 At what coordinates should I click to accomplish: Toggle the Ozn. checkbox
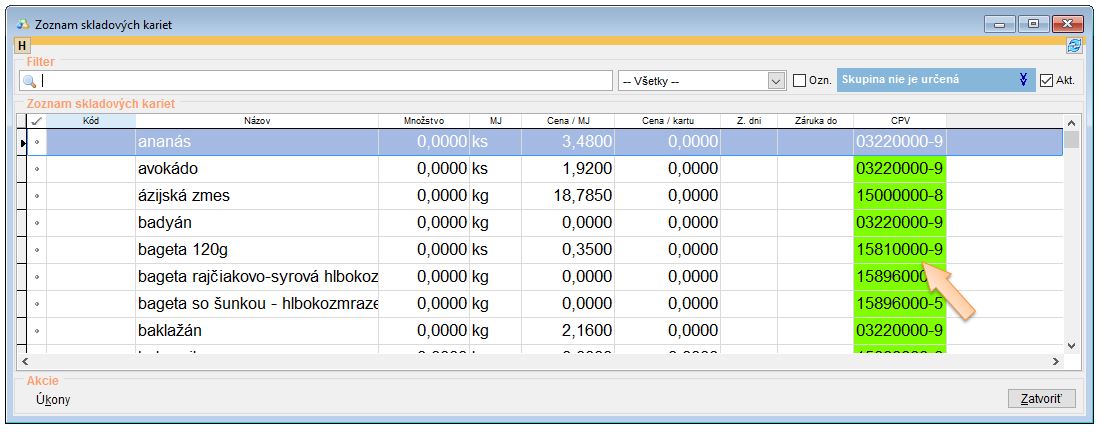coord(800,80)
